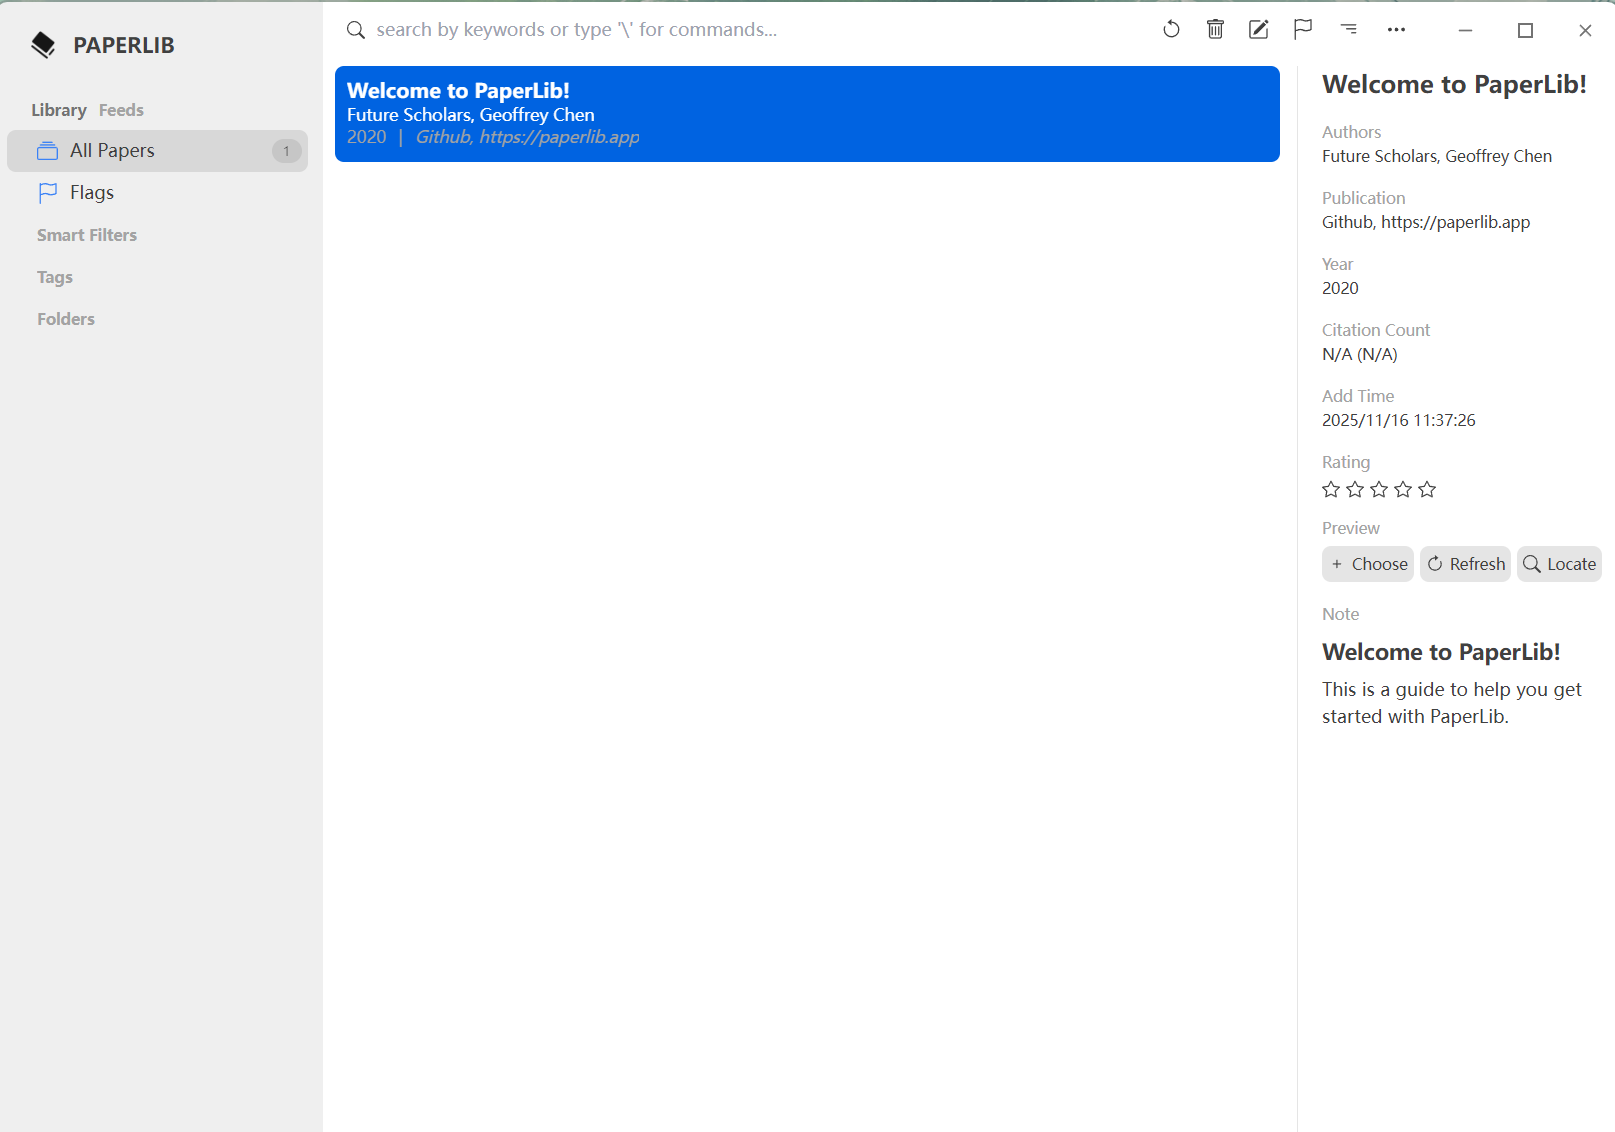Expand the Tags section

[55, 277]
